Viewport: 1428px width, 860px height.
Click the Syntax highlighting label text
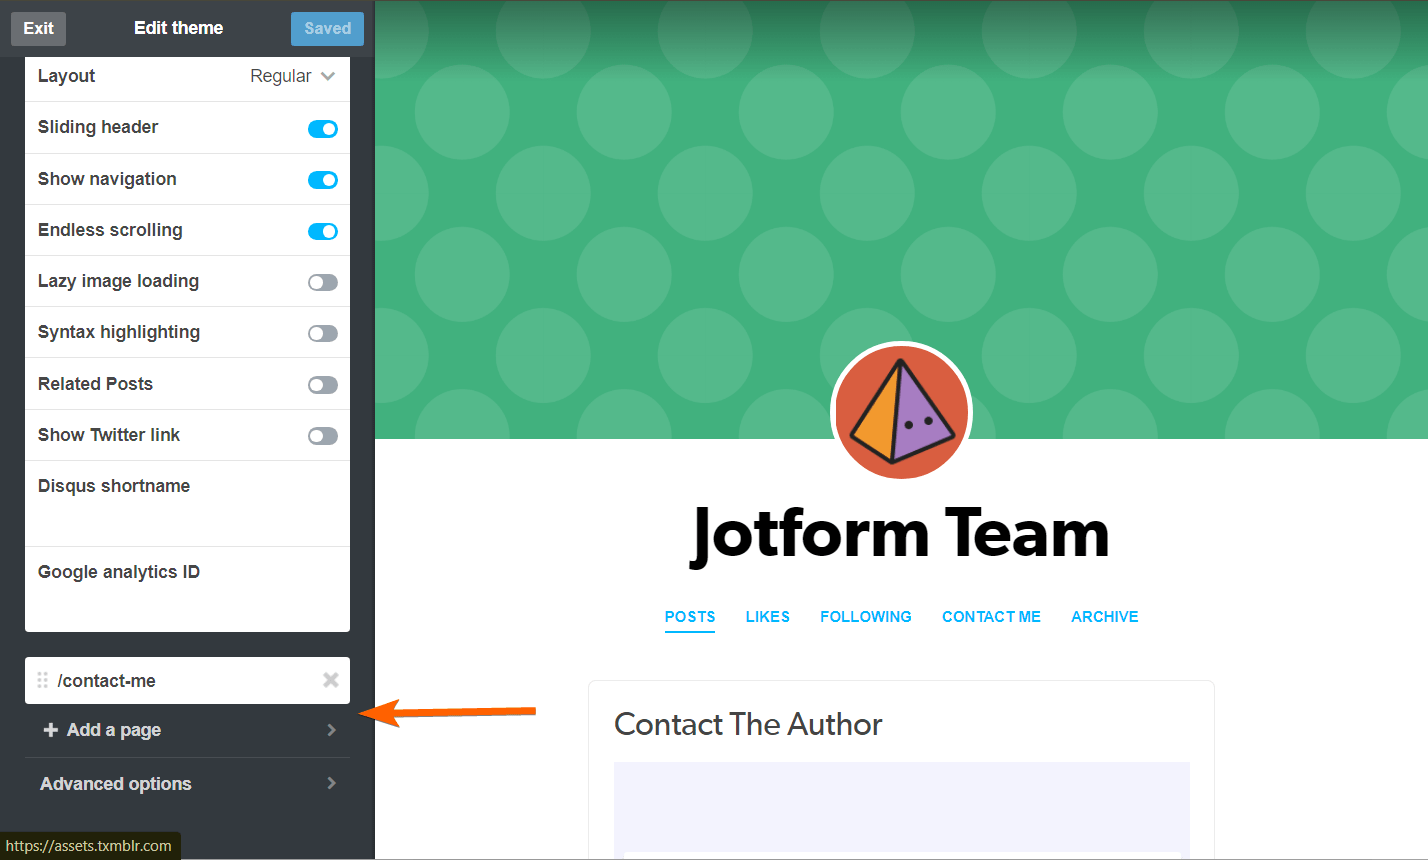(x=119, y=332)
